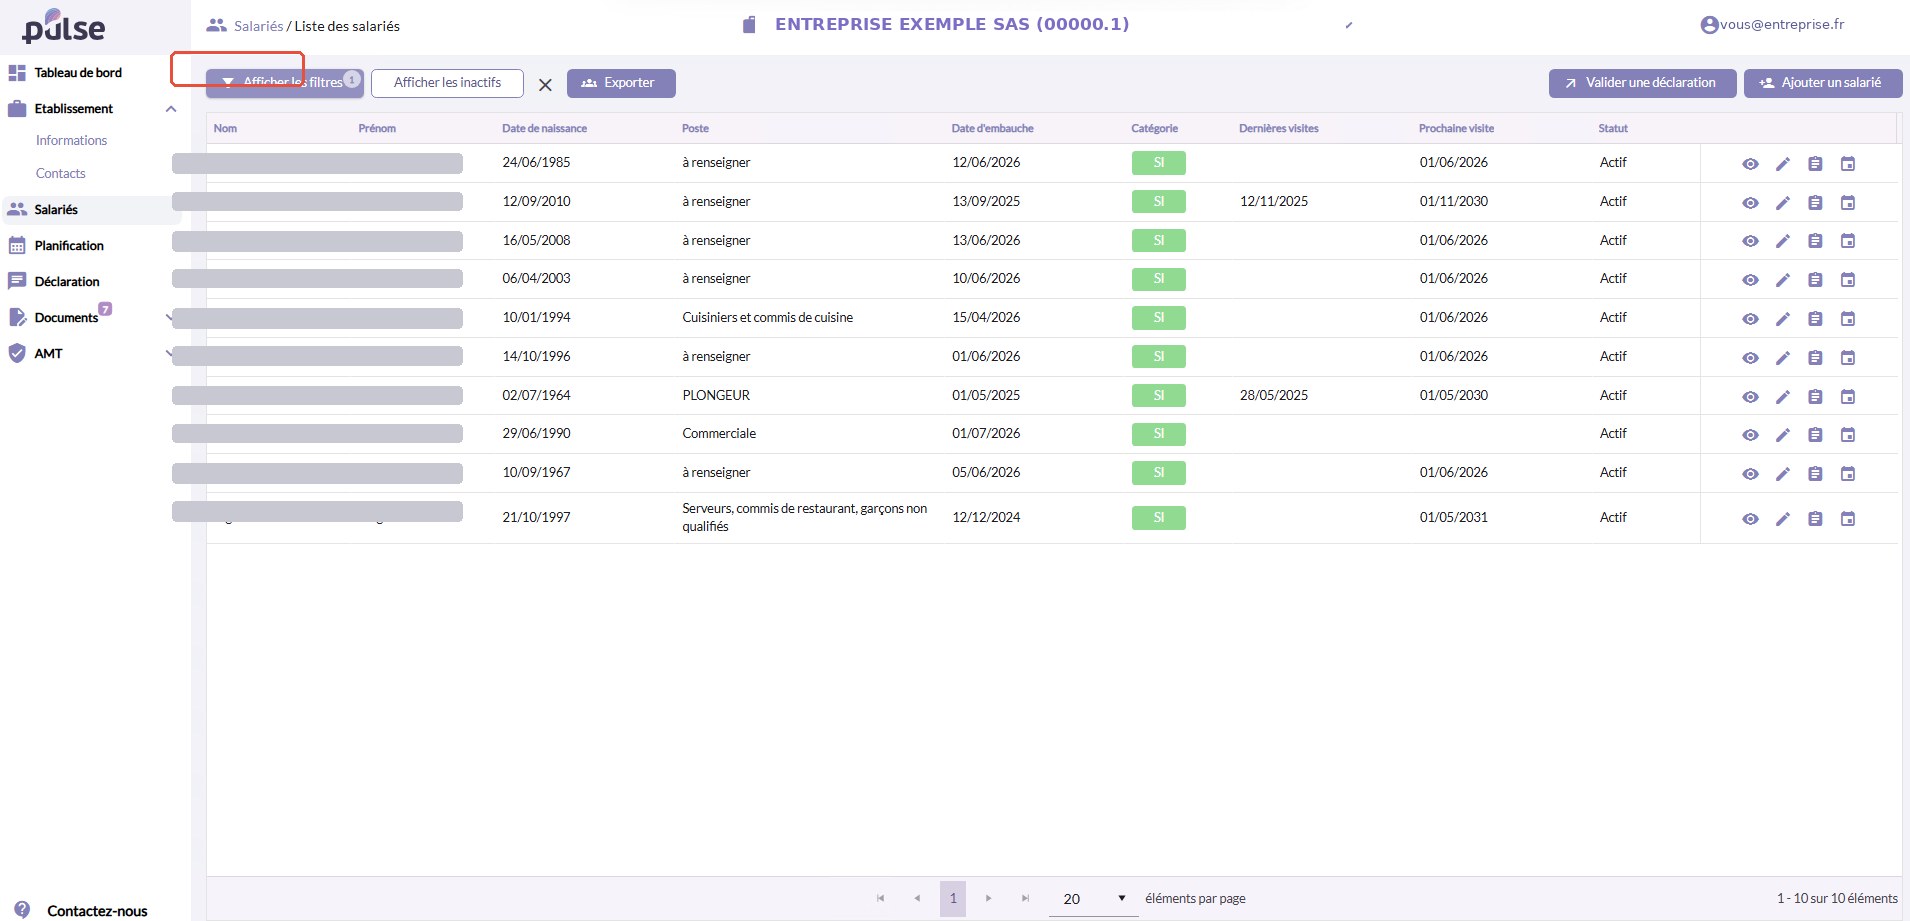This screenshot has height=921, width=1910.
Task: View employee born 10/09/1967 with eye icon
Action: click(x=1750, y=474)
